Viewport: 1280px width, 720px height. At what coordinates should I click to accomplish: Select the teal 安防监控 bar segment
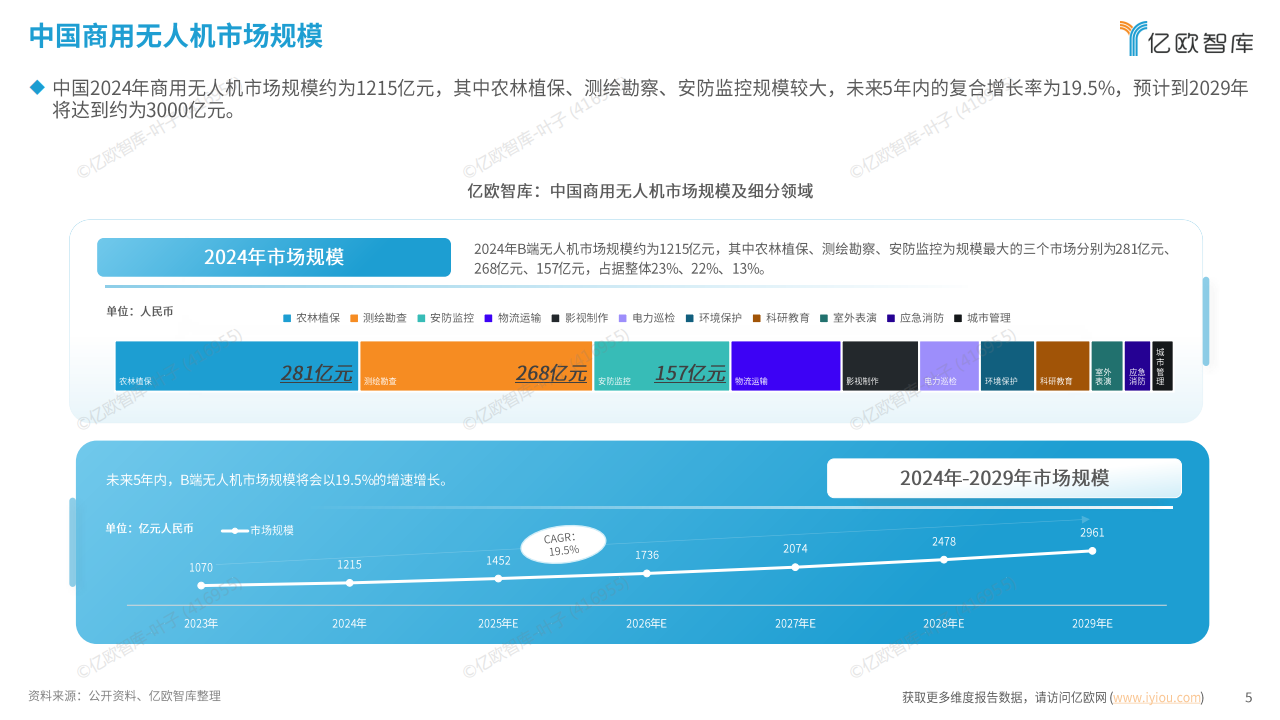point(661,366)
